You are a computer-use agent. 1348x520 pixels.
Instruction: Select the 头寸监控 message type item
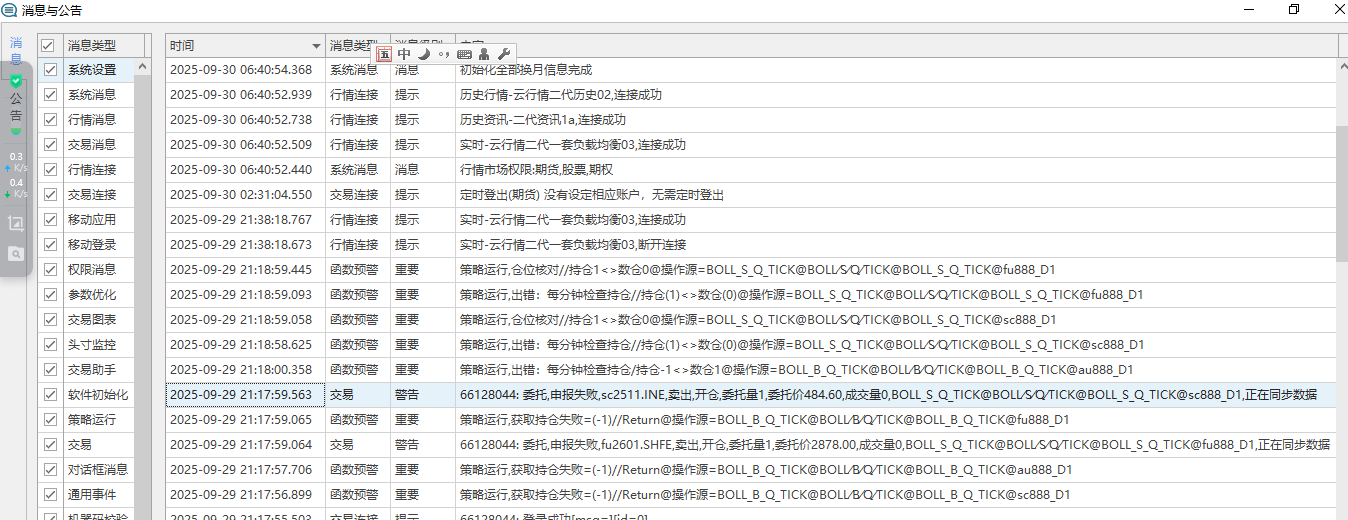click(x=92, y=345)
